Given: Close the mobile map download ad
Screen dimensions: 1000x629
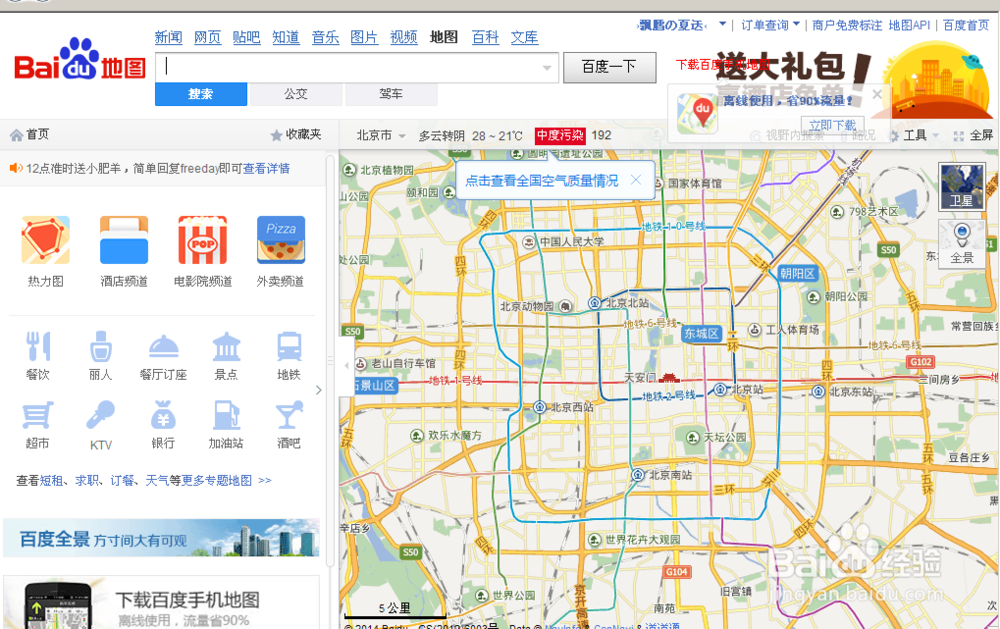Looking at the screenshot, I should (877, 94).
